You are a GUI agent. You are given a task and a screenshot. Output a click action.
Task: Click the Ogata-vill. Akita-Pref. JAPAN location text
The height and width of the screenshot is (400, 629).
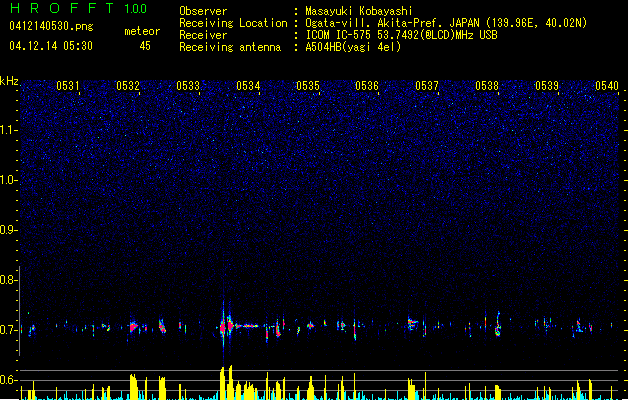coord(446,23)
